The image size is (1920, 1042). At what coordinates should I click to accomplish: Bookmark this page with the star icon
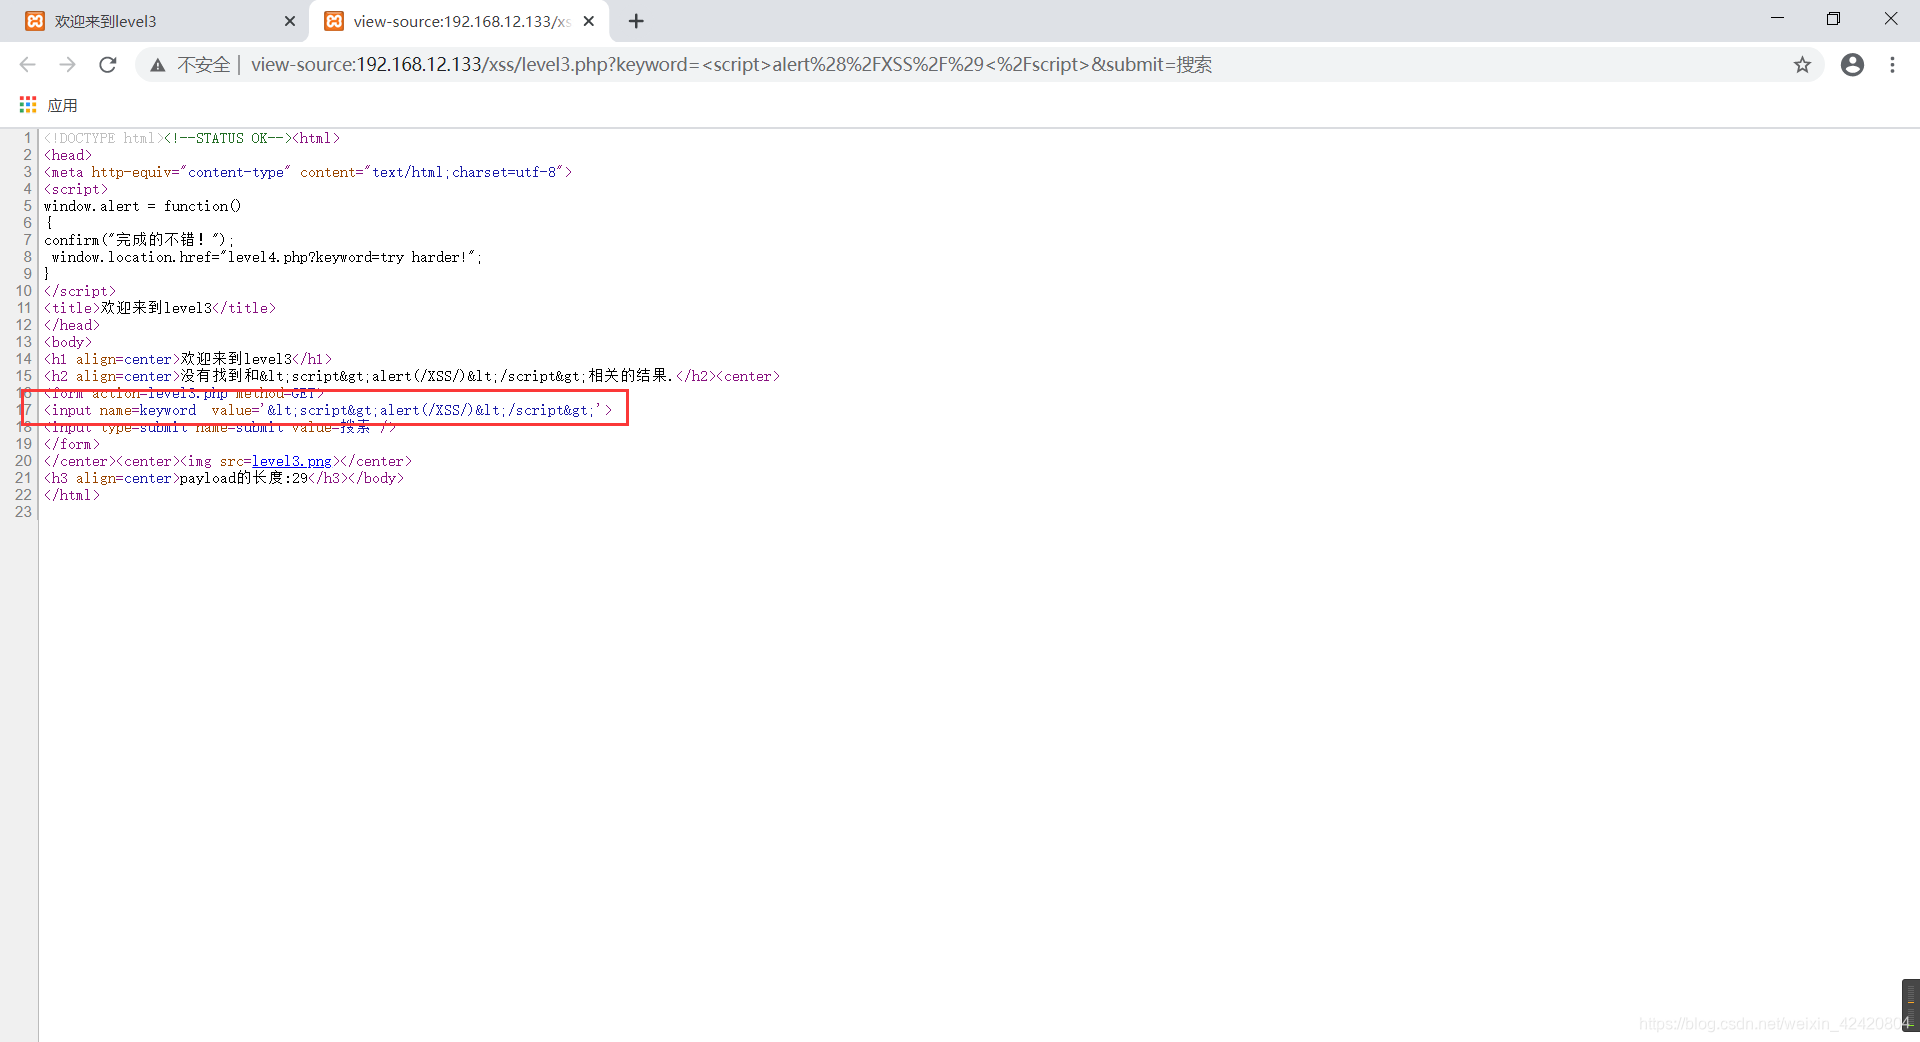(x=1802, y=65)
